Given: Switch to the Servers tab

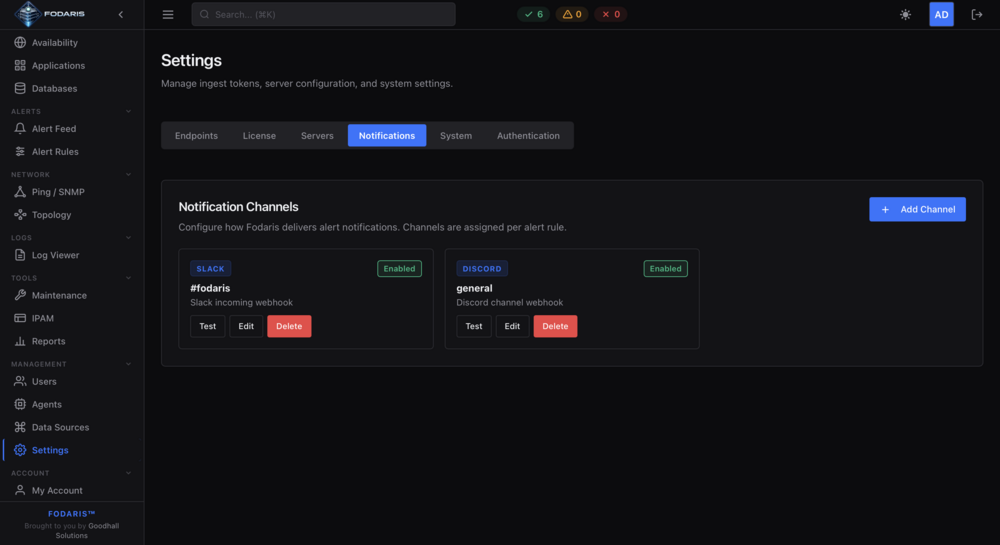Looking at the screenshot, I should pos(317,136).
